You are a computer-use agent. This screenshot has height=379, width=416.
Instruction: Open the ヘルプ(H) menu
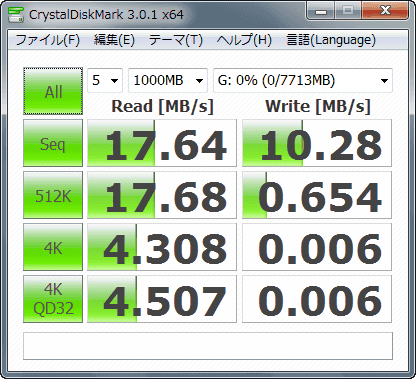(x=244, y=40)
